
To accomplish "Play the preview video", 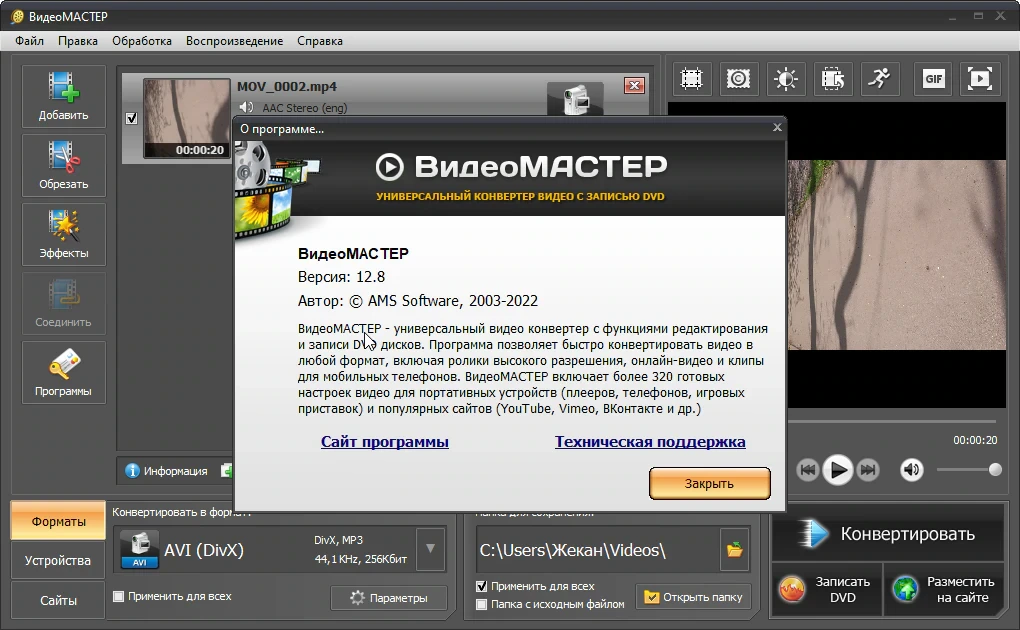I will click(838, 469).
